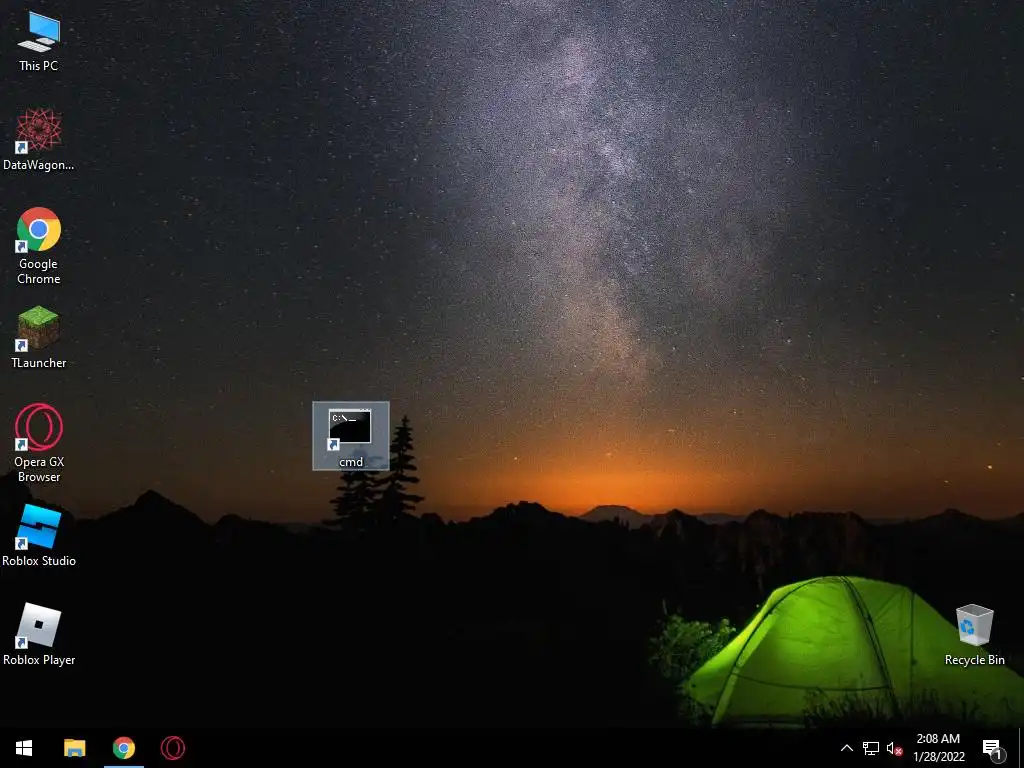Viewport: 1024px width, 768px height.
Task: Open Opera GX from the taskbar
Action: [x=173, y=748]
